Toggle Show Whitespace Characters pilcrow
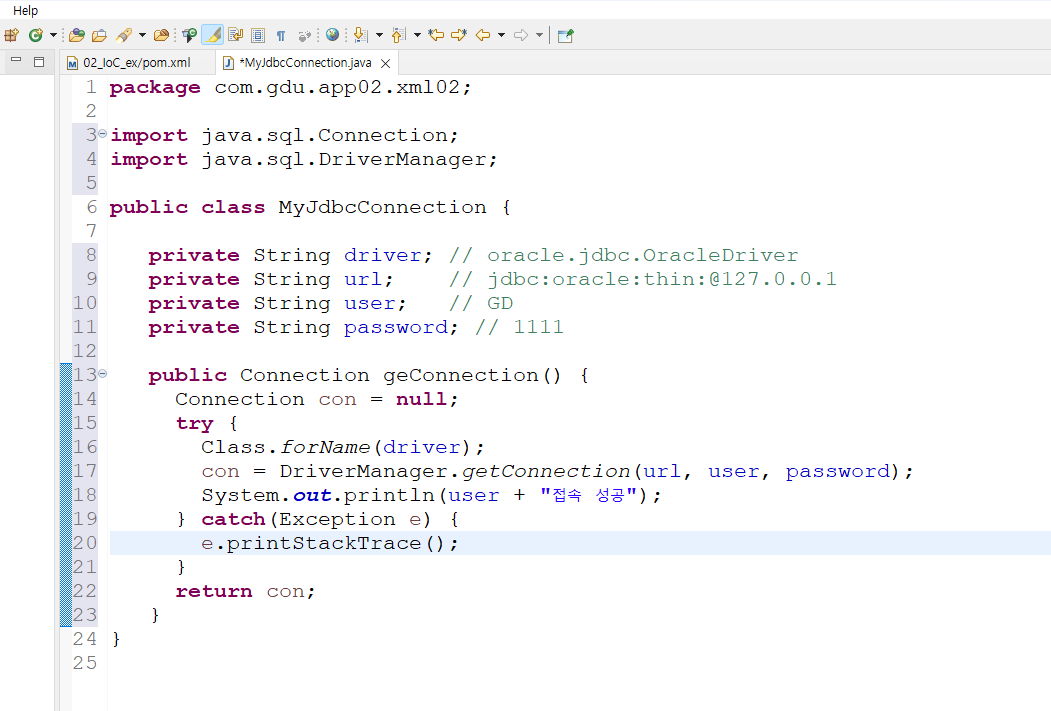Viewport: 1051px width, 711px height. click(282, 36)
